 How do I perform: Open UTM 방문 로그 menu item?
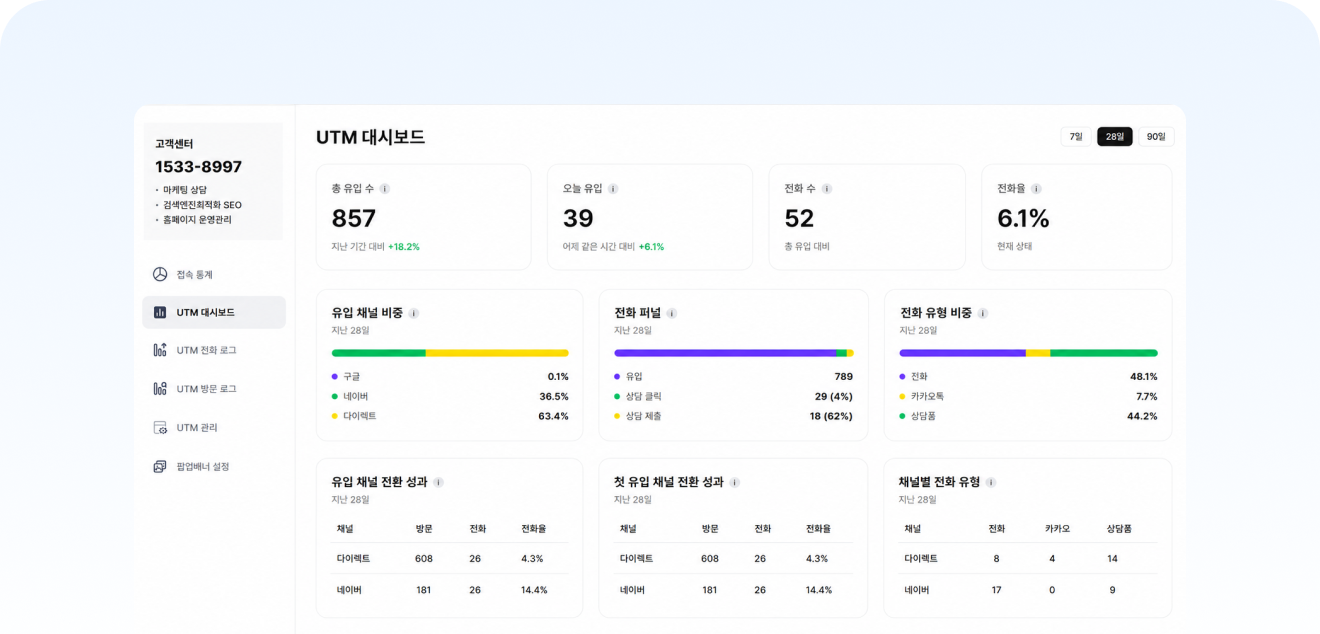coord(214,389)
